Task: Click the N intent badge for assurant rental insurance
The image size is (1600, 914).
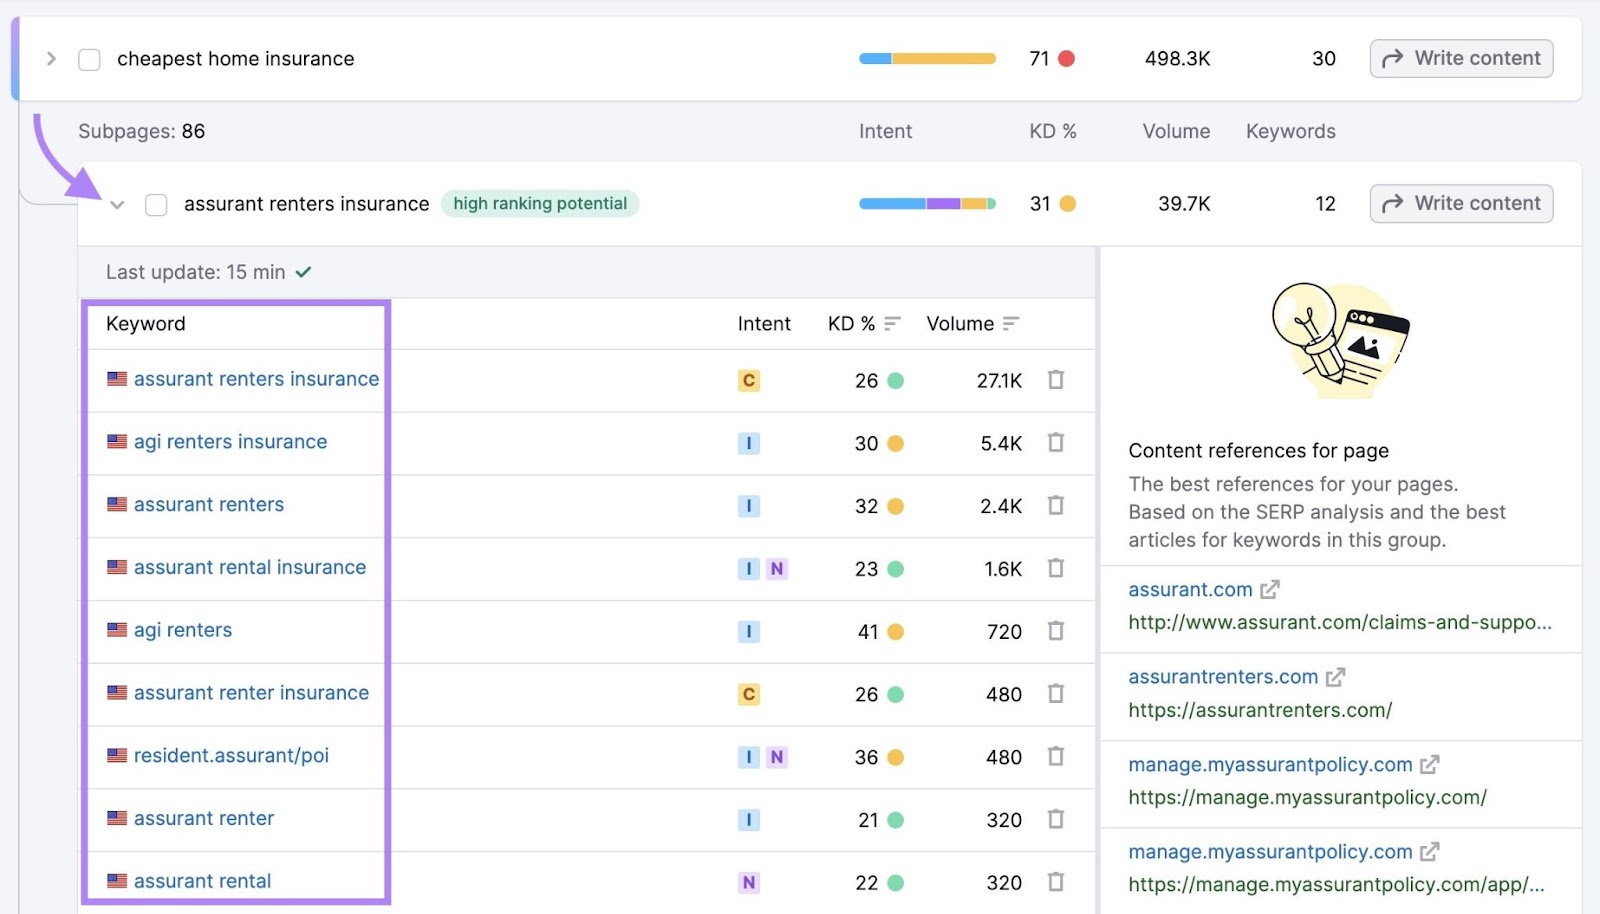Action: [777, 569]
